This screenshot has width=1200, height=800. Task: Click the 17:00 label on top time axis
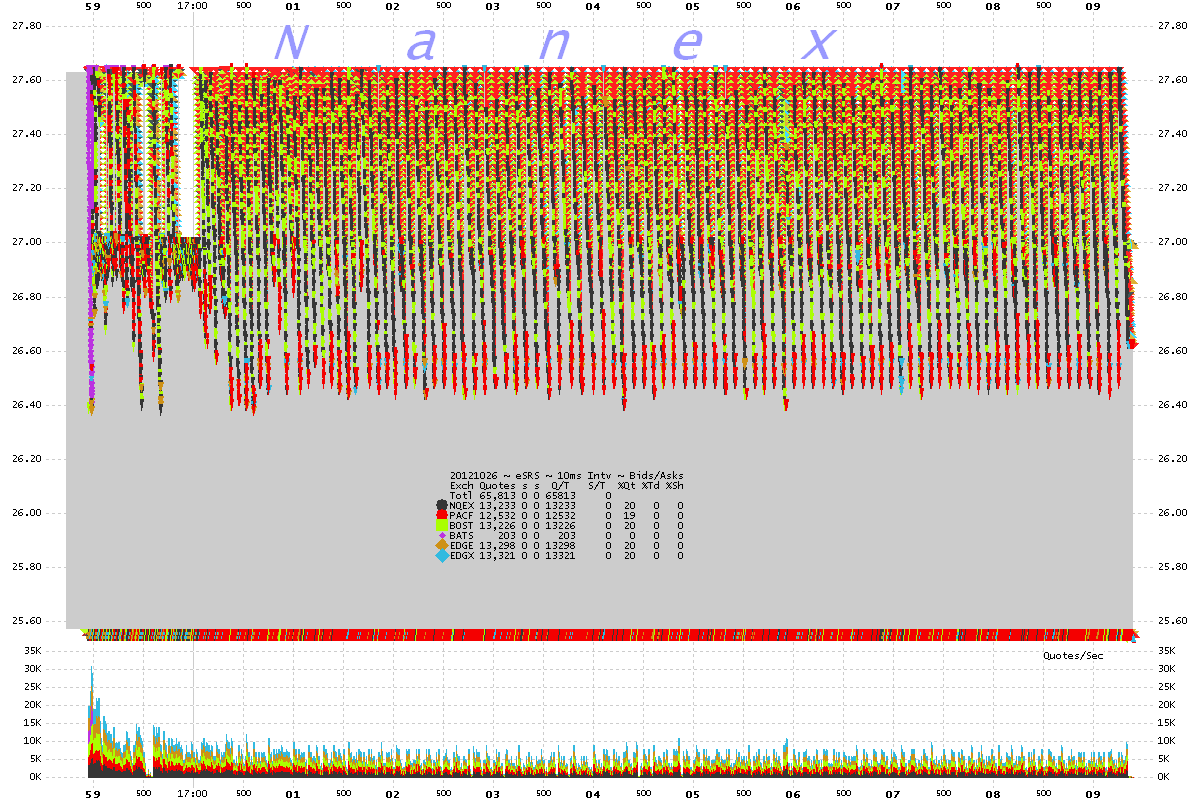pos(192,6)
